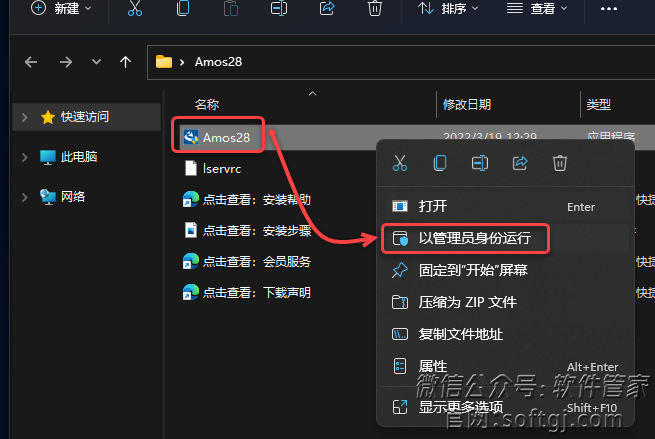Click the Rename icon in context menu
Screen dimensions: 655x439
point(480,163)
